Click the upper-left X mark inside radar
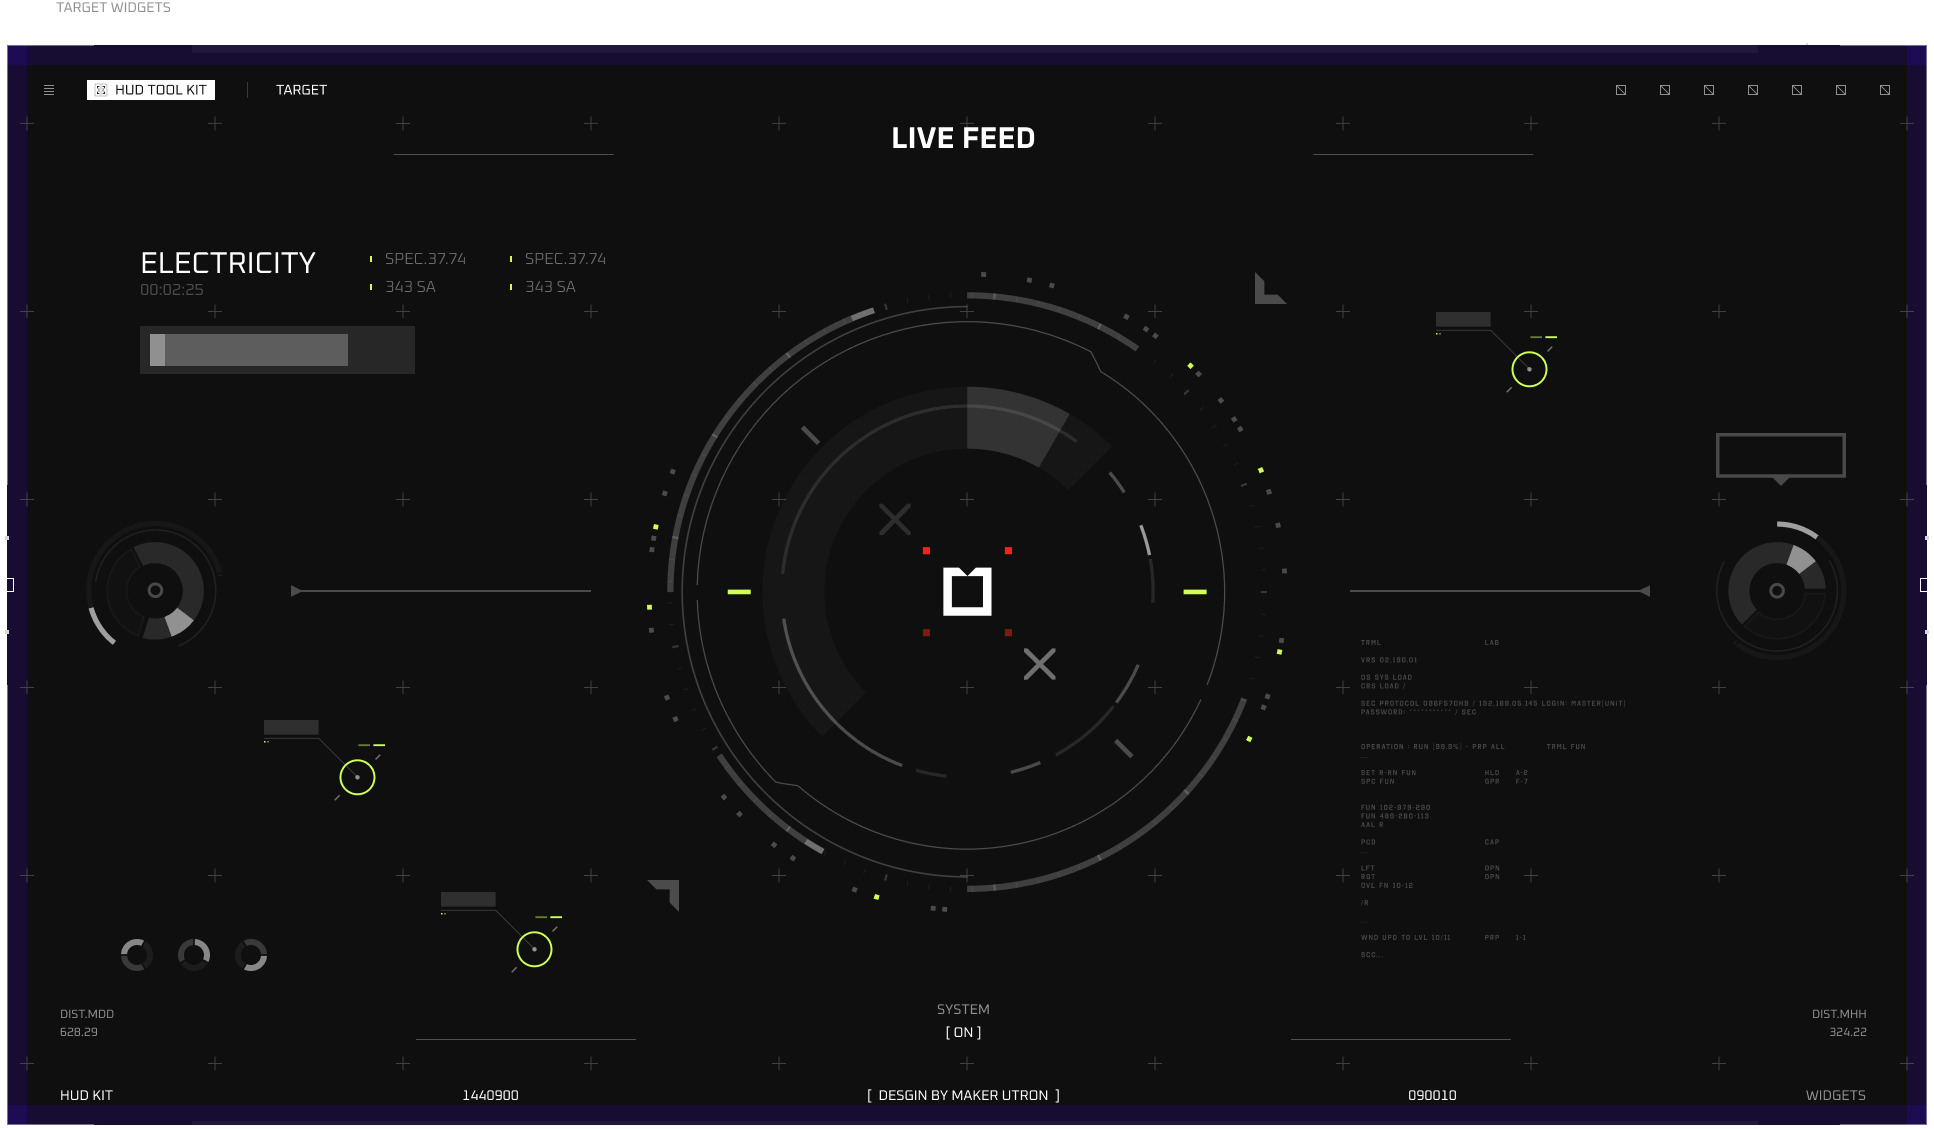1934x1129 pixels. pyautogui.click(x=895, y=519)
